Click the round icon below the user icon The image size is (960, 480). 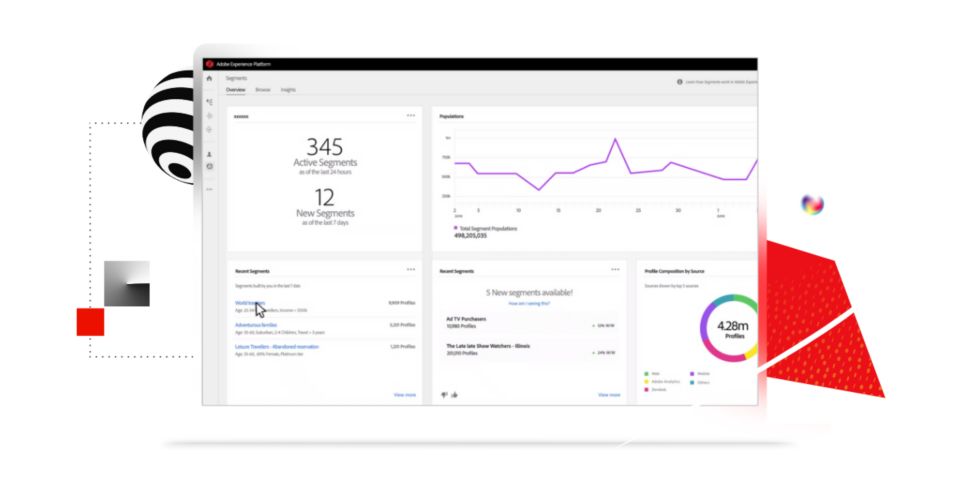point(209,166)
